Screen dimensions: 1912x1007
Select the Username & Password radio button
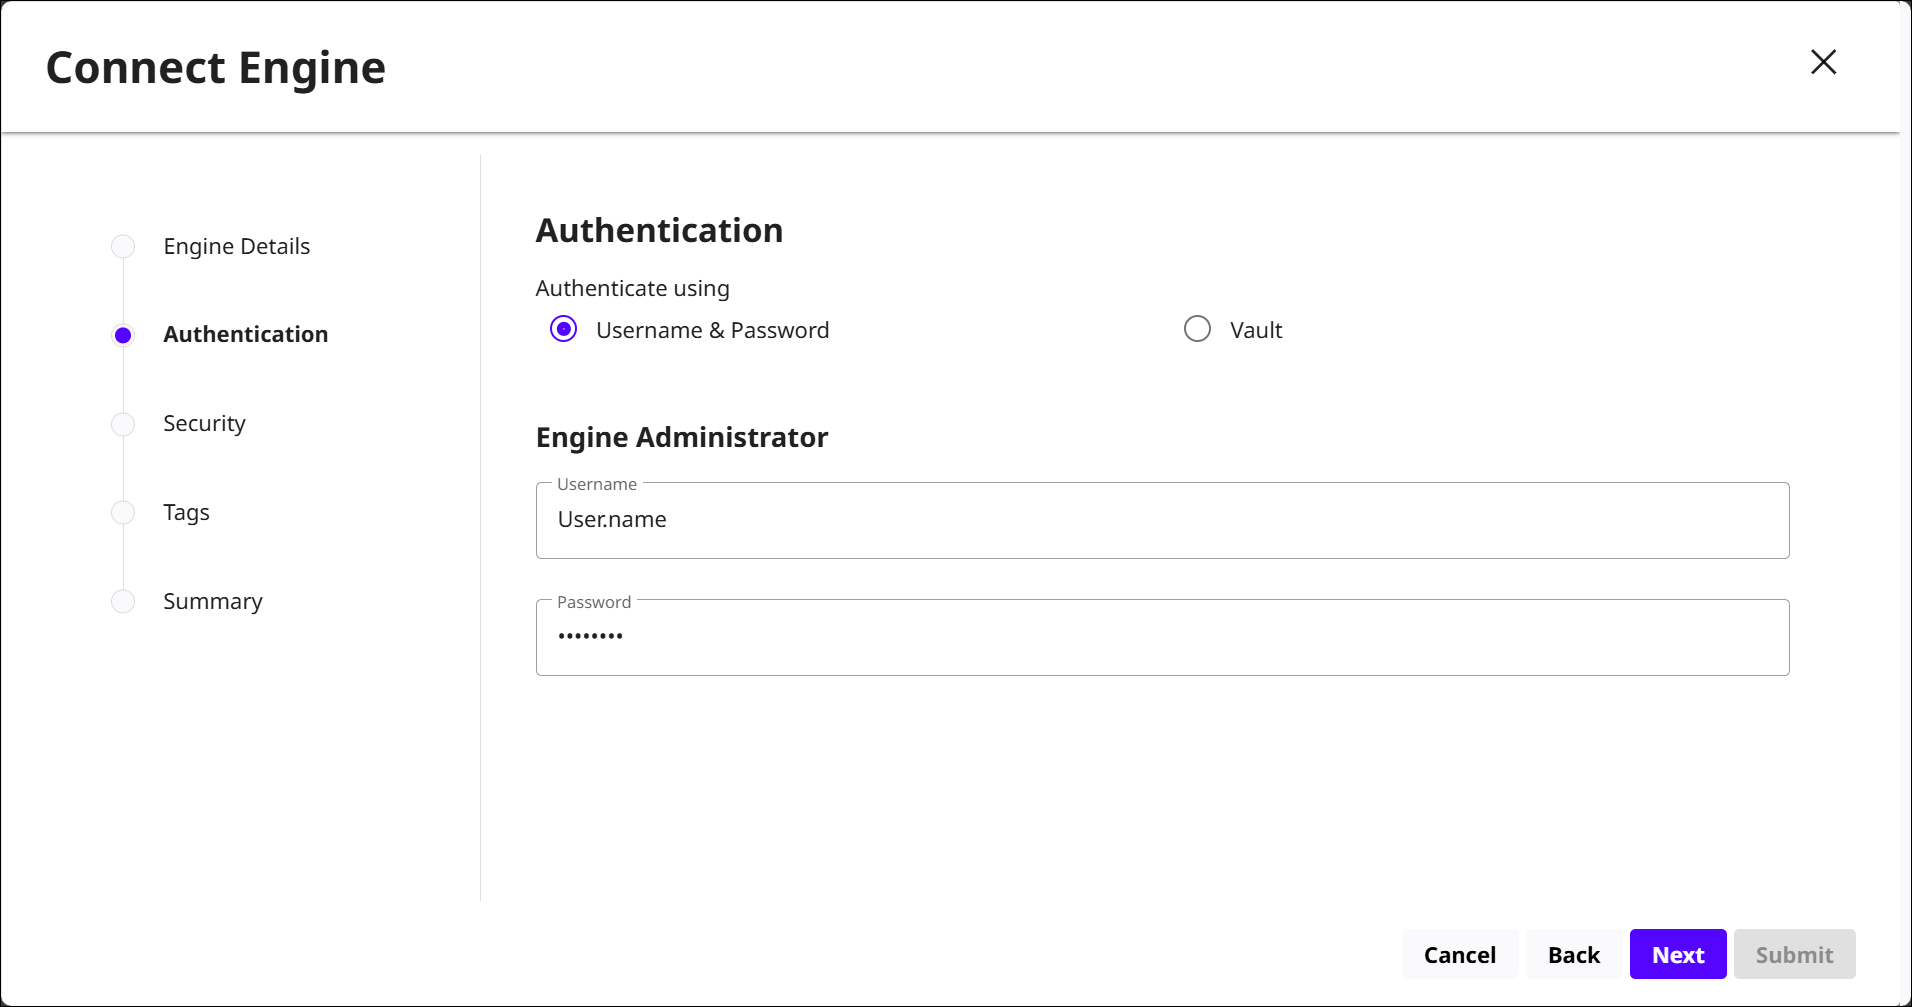[x=564, y=329]
